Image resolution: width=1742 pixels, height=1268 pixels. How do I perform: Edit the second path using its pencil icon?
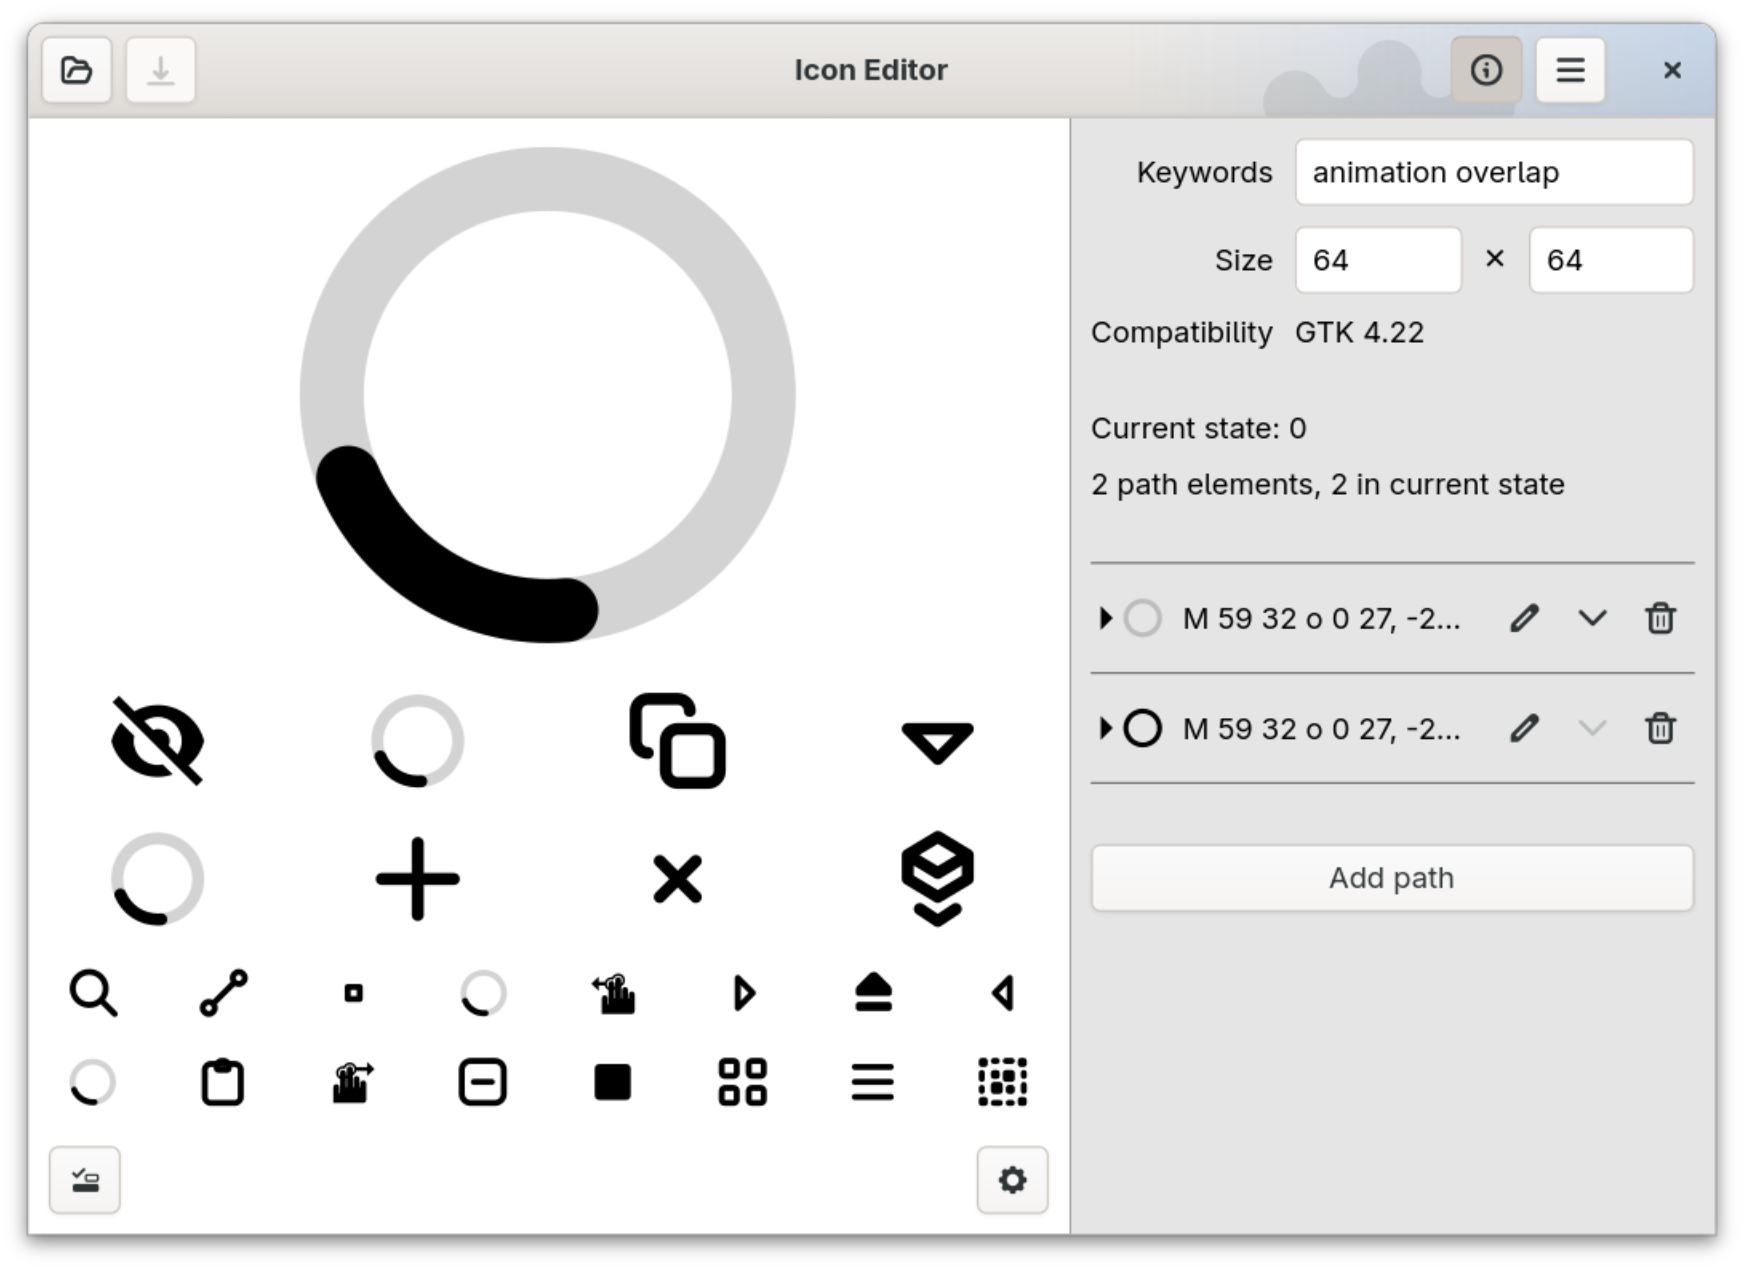pyautogui.click(x=1524, y=728)
